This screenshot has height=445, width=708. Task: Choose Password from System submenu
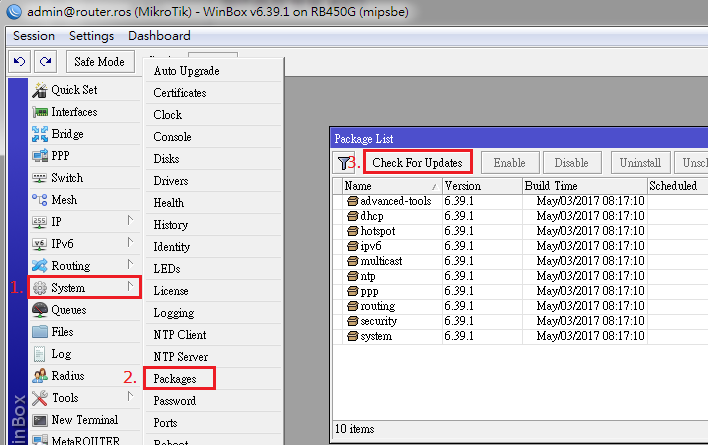[x=214, y=401]
